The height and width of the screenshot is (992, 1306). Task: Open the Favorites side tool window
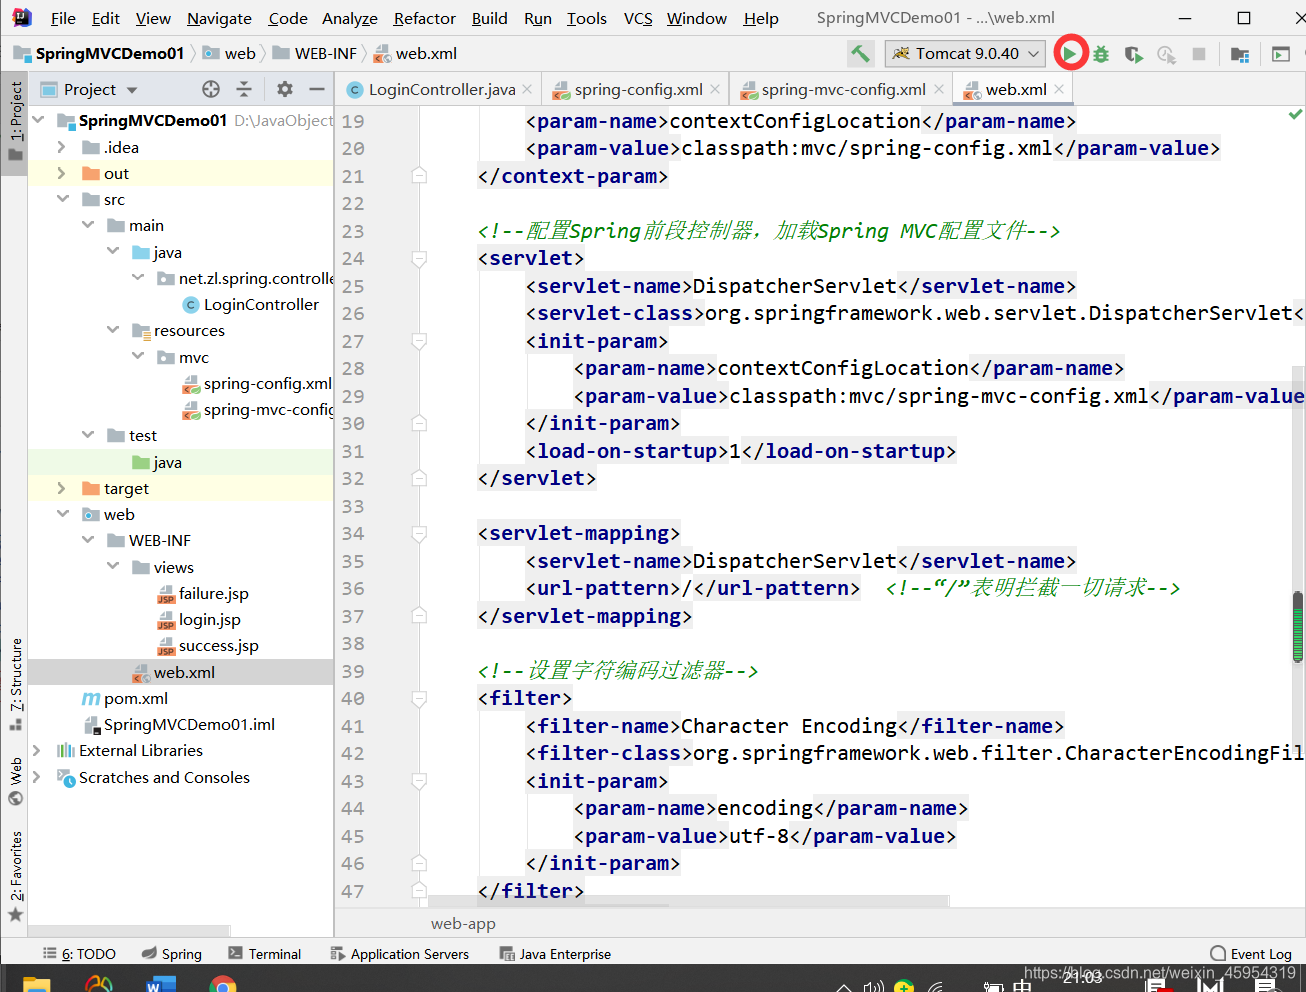coord(15,876)
